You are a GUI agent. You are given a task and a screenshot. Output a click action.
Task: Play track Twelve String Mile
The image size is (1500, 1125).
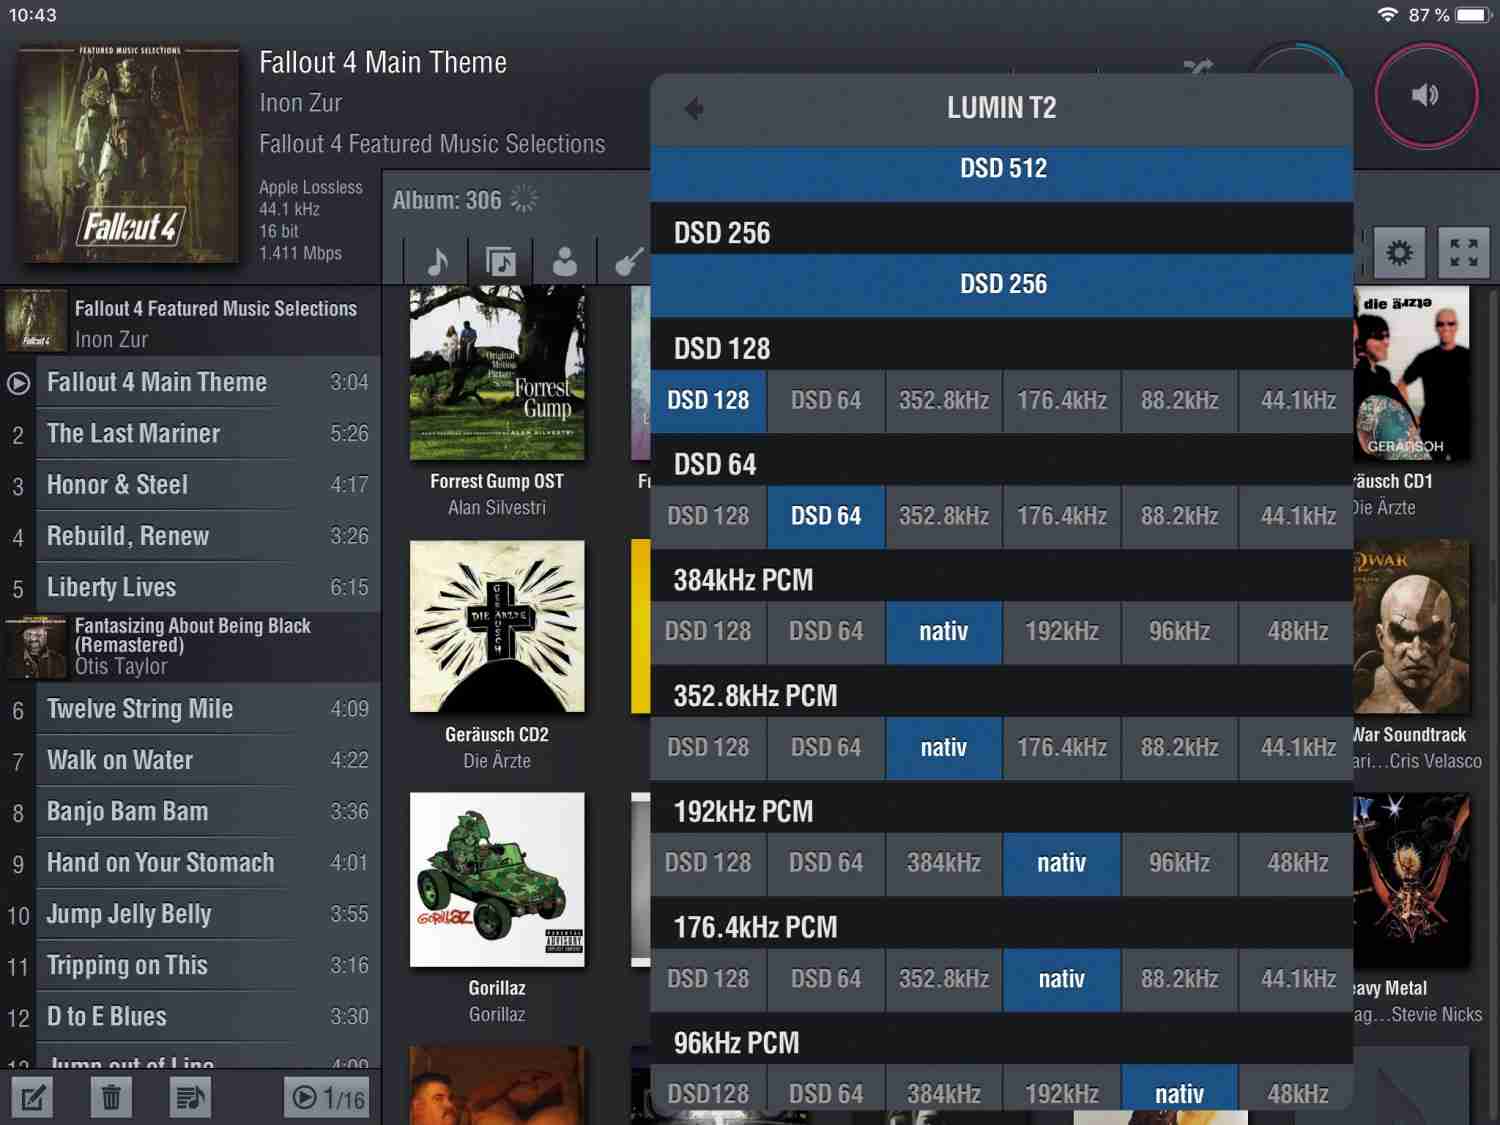[x=190, y=710]
